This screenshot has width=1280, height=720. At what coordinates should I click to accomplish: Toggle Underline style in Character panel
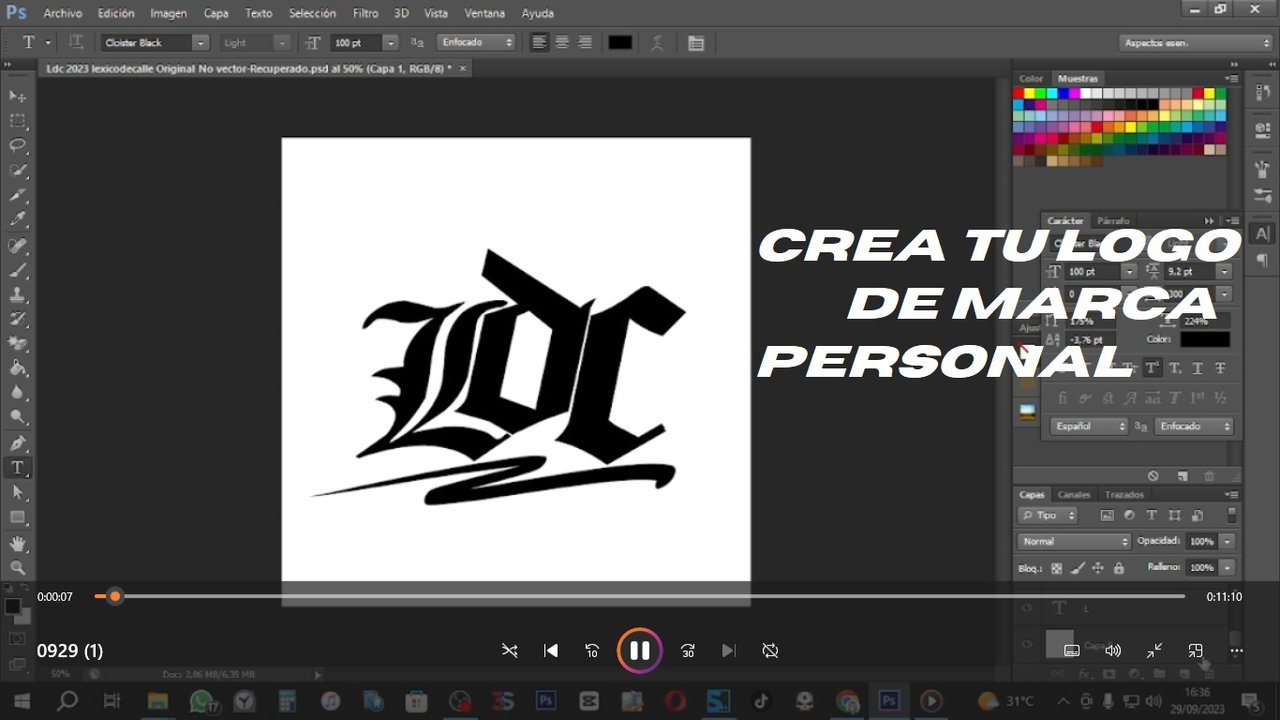coord(1198,368)
